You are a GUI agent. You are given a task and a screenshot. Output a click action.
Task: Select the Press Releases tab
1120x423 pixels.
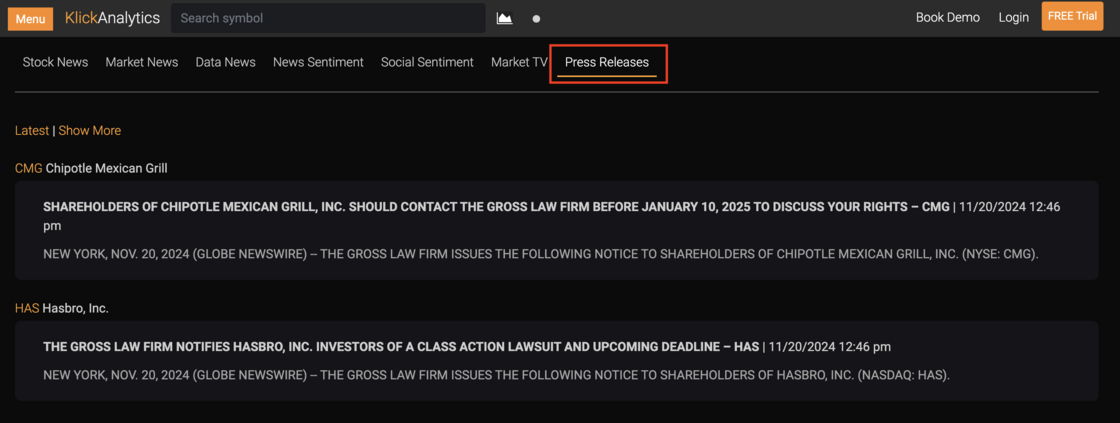coord(606,62)
